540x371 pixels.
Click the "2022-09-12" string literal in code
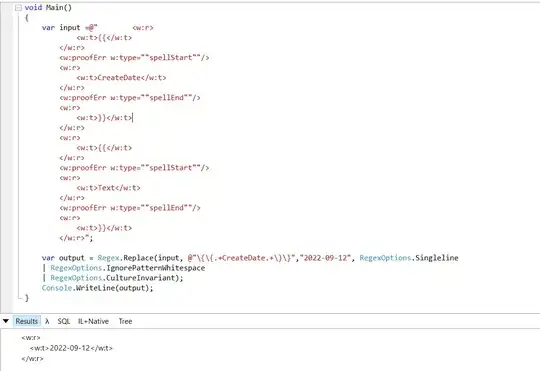[325, 258]
